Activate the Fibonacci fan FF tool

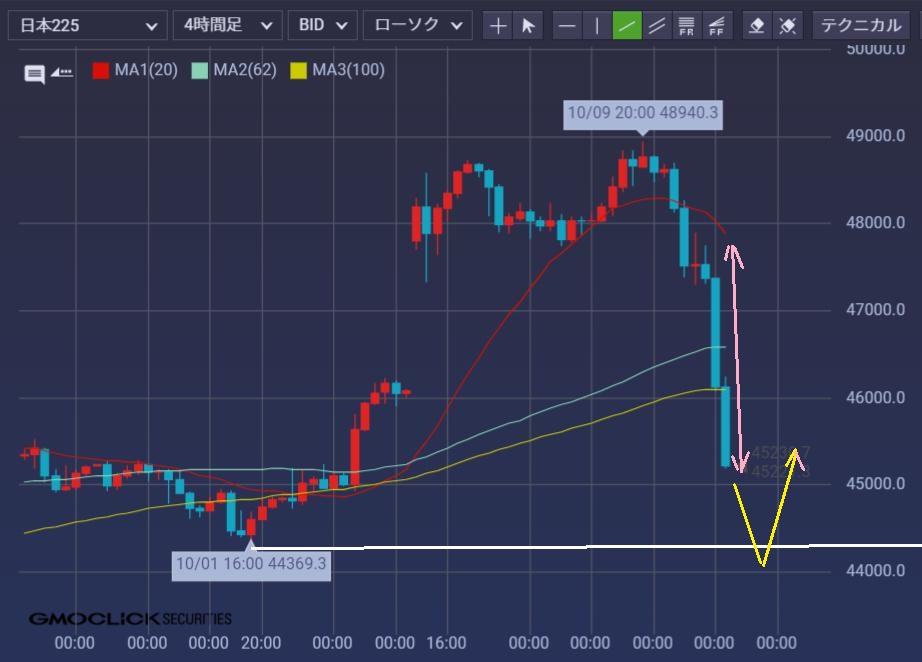pyautogui.click(x=716, y=25)
